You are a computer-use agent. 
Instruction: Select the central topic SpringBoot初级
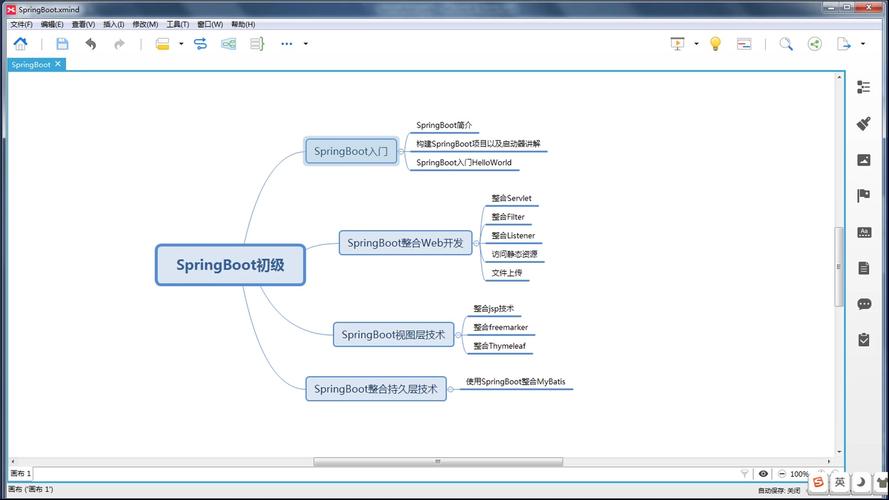[230, 265]
